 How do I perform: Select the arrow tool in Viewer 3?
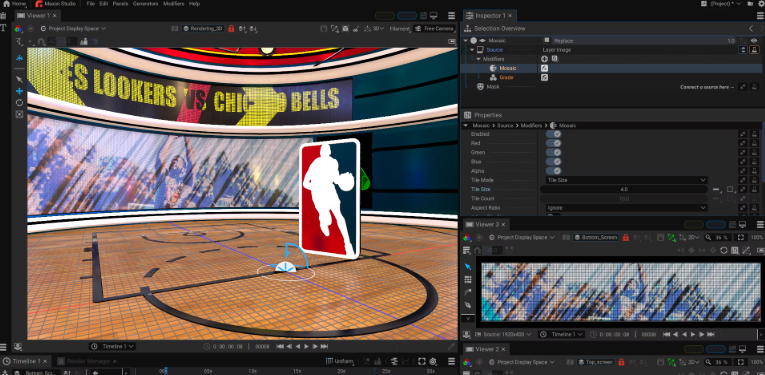(x=468, y=267)
